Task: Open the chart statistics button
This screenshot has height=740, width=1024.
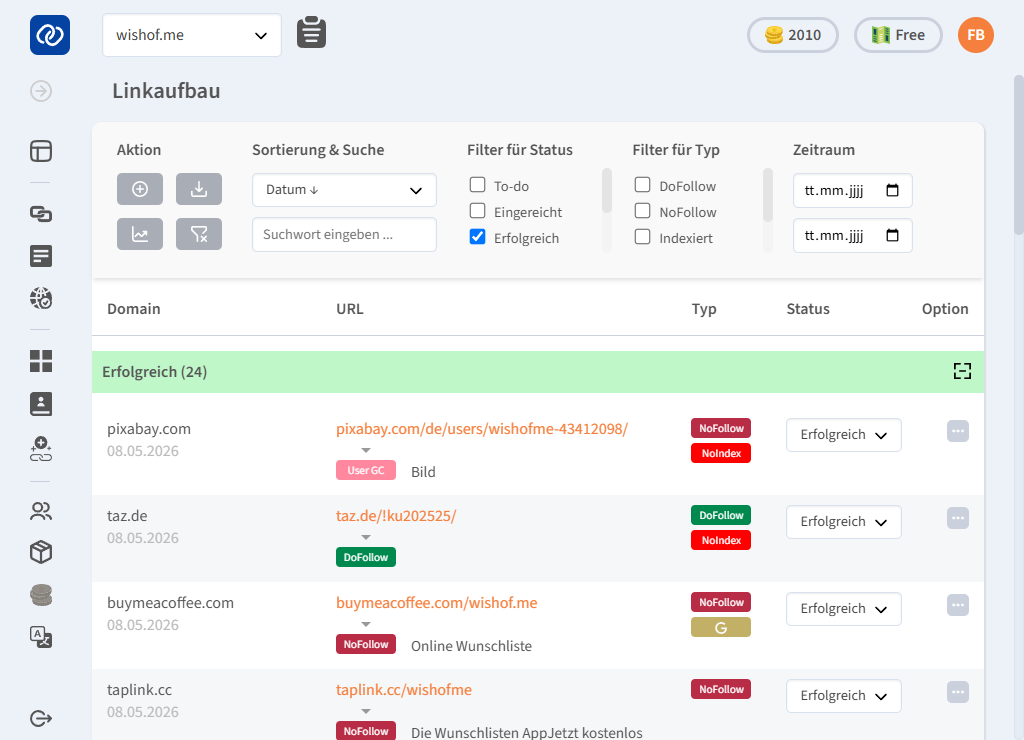Action: point(140,234)
